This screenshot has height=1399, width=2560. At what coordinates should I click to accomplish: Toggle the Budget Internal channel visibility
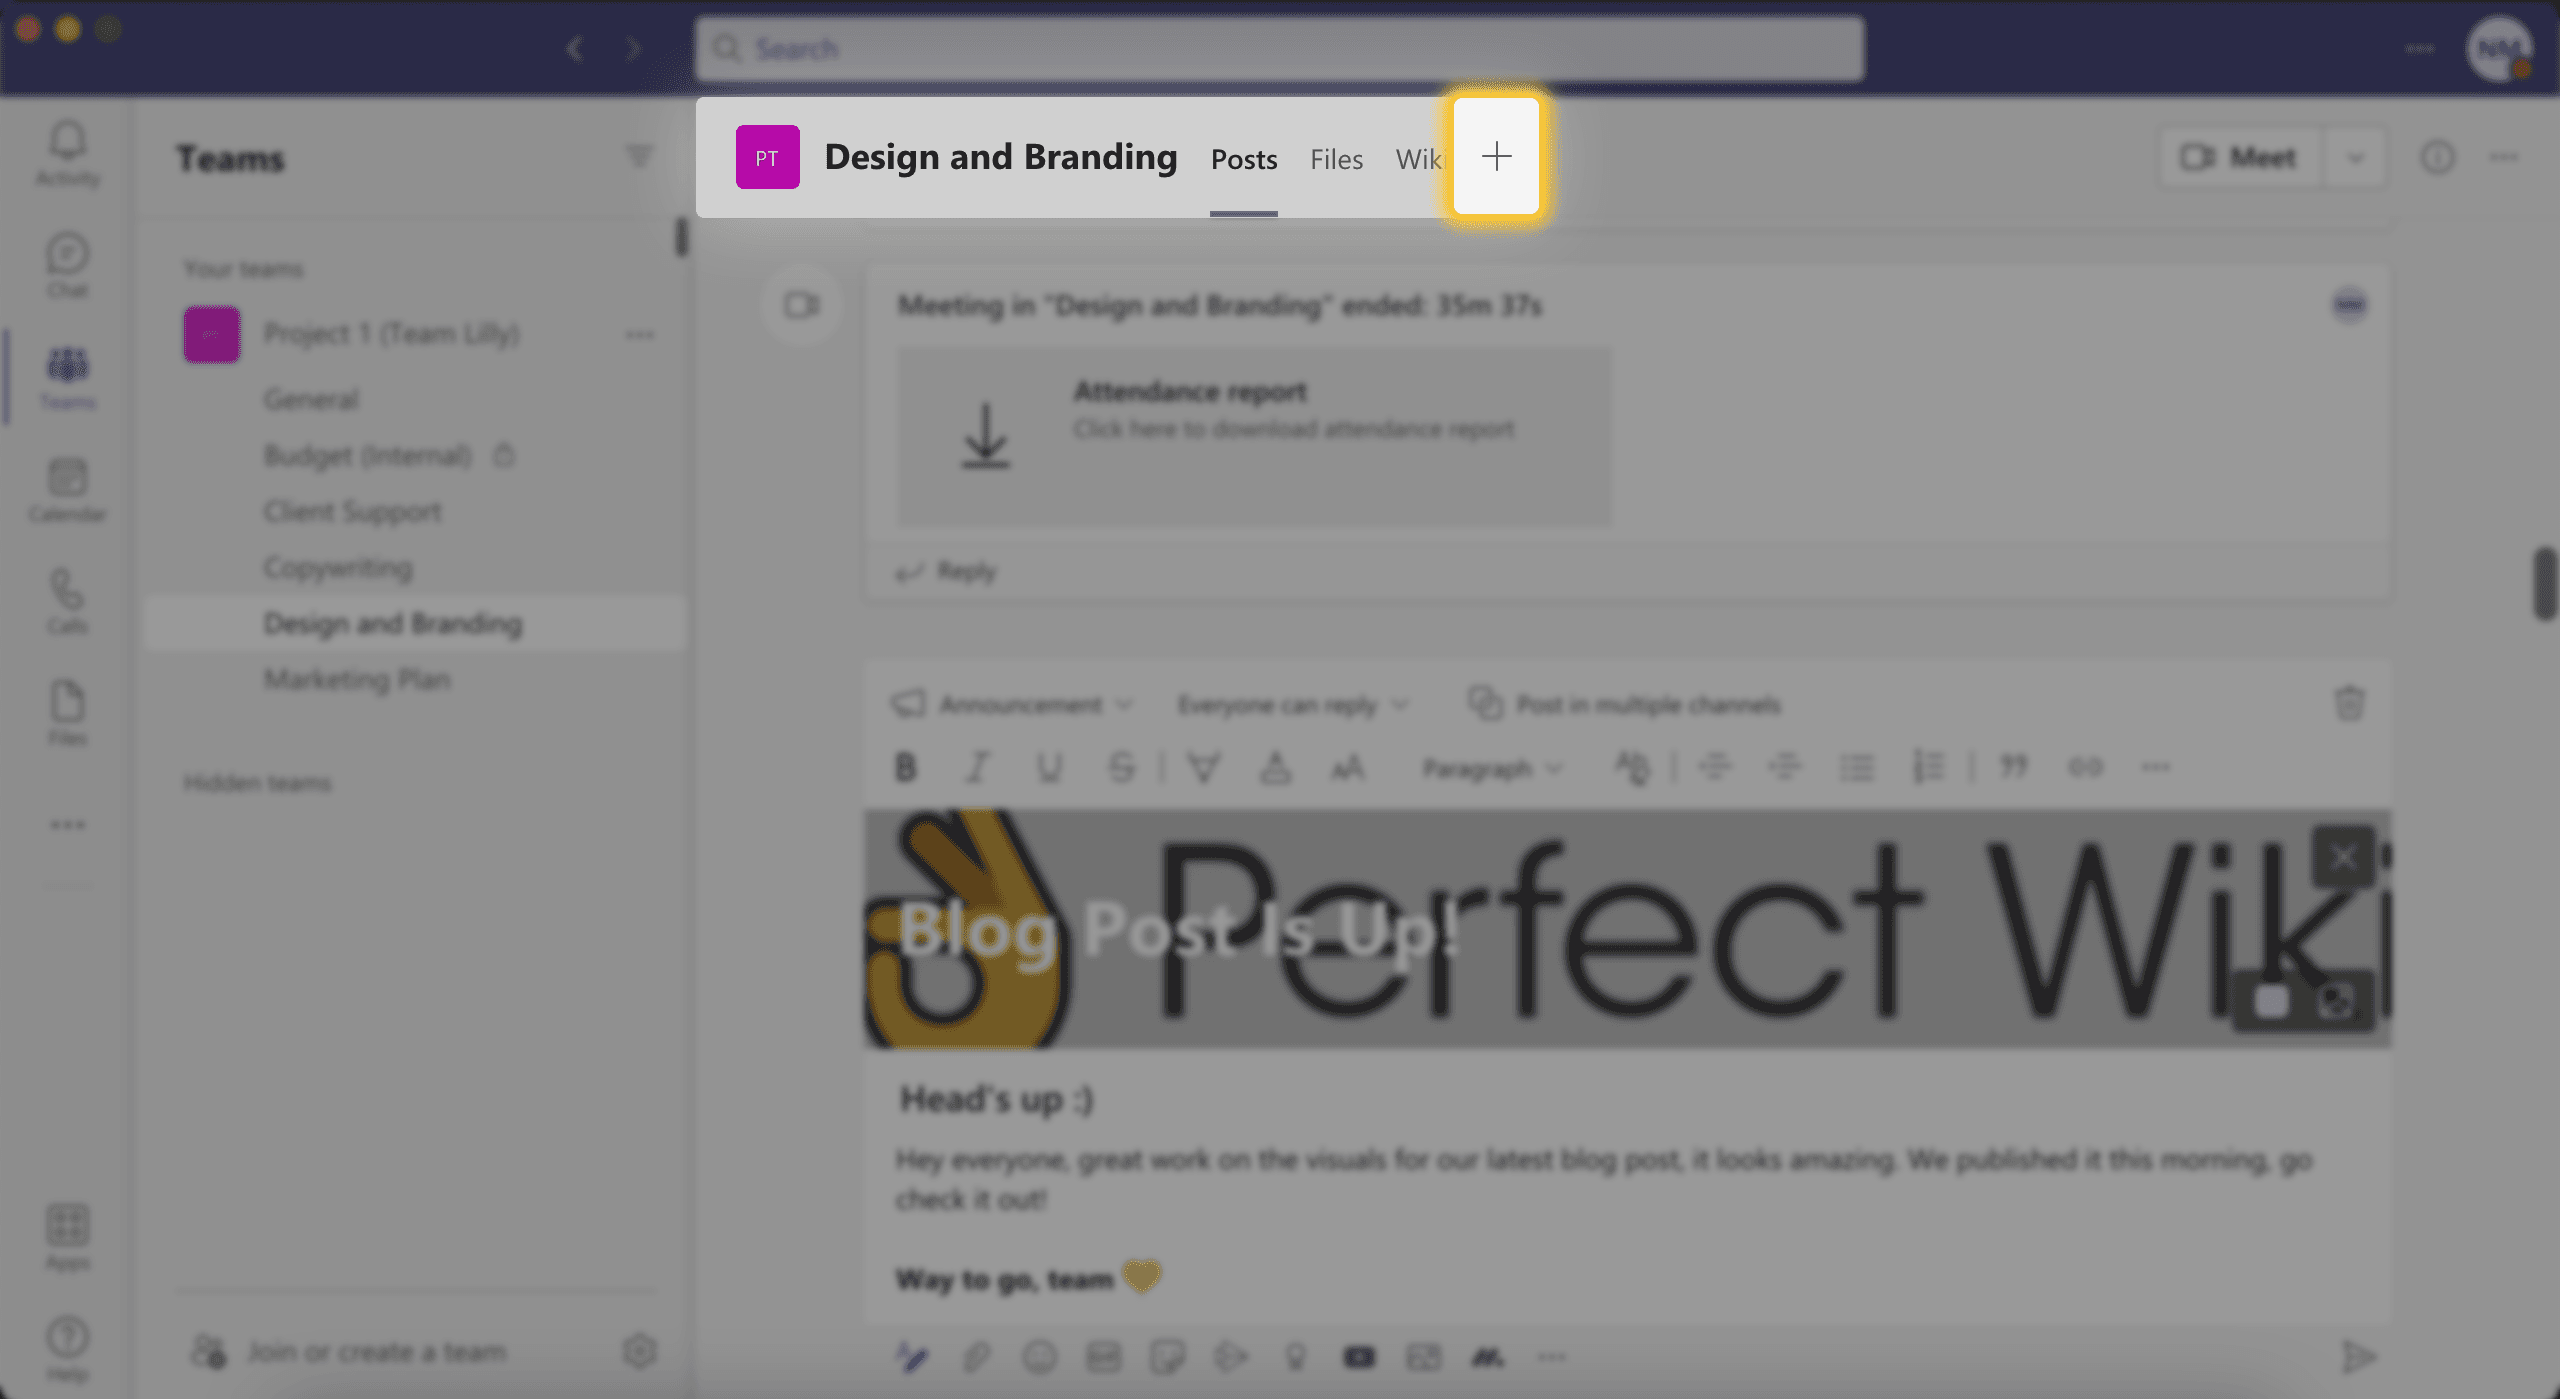point(503,453)
